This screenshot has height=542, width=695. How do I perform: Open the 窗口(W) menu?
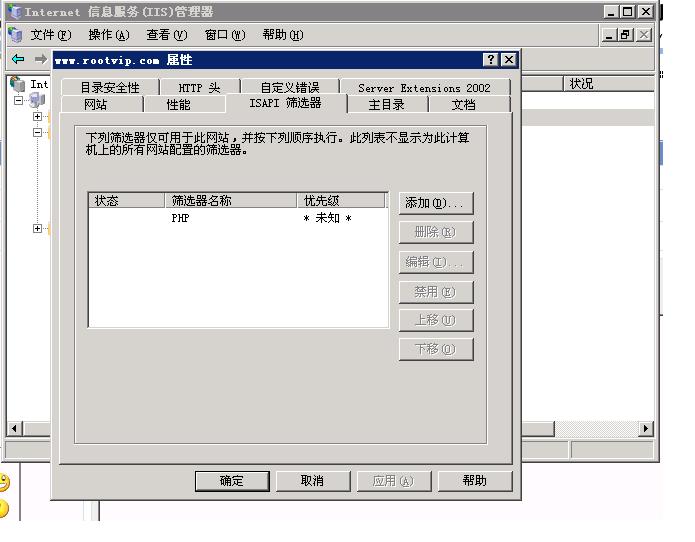point(225,35)
